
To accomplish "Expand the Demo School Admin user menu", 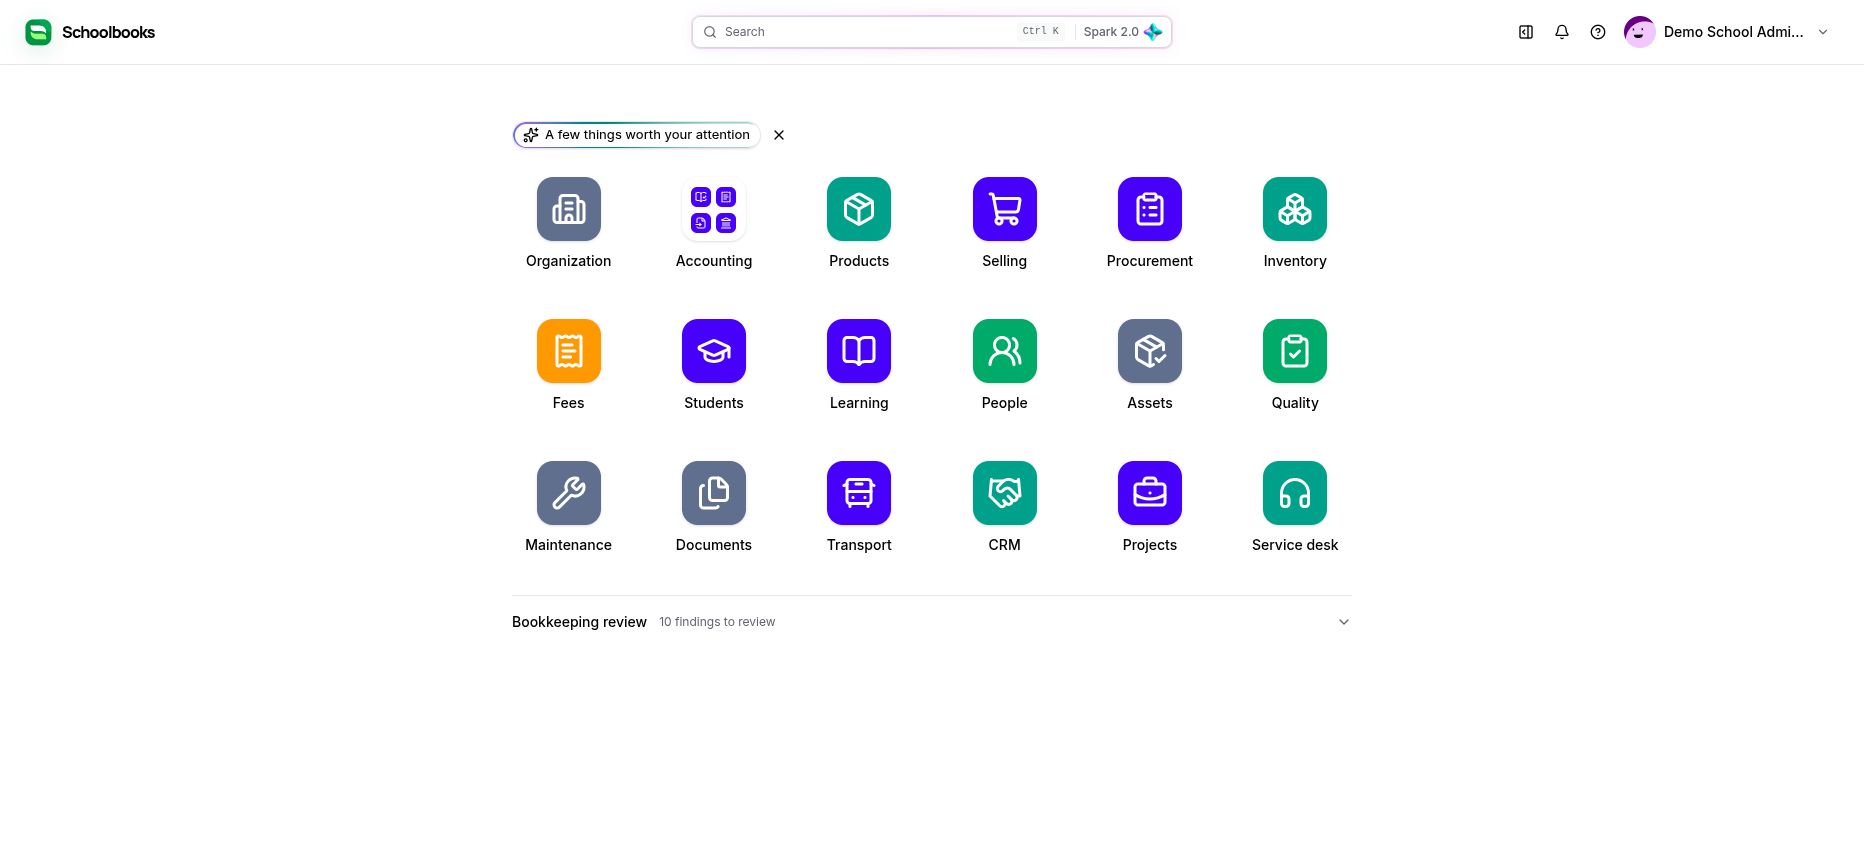I will point(1727,32).
